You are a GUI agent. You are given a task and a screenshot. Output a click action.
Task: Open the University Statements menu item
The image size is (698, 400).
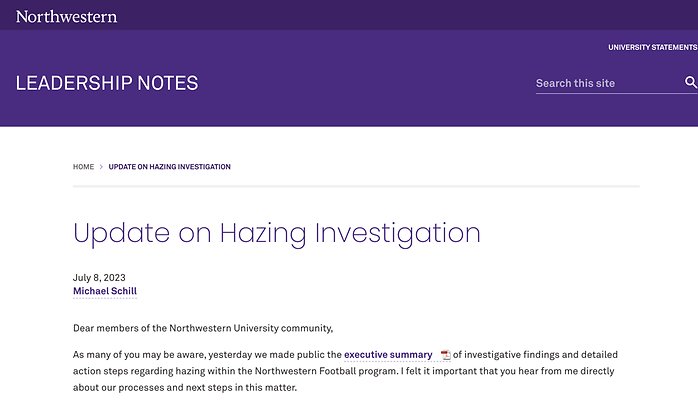(652, 47)
